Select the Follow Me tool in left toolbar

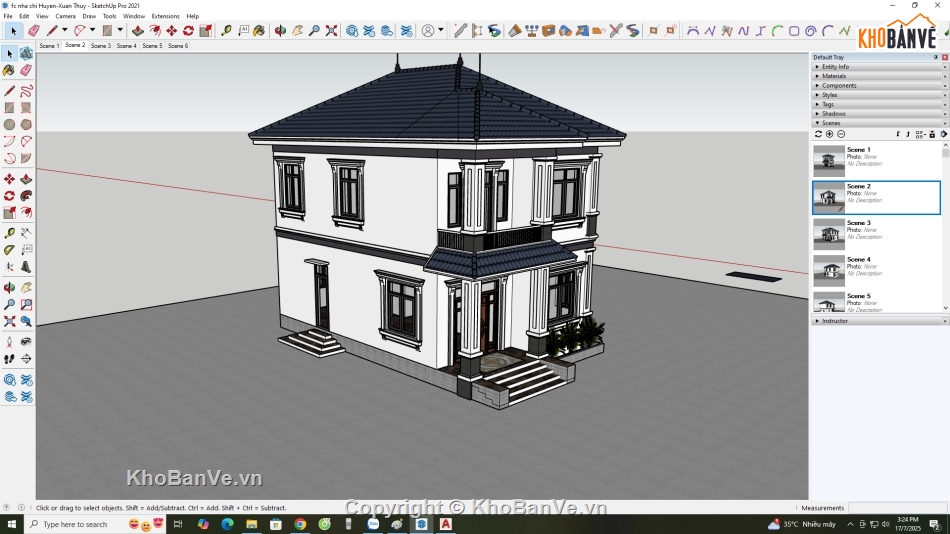tap(26, 196)
